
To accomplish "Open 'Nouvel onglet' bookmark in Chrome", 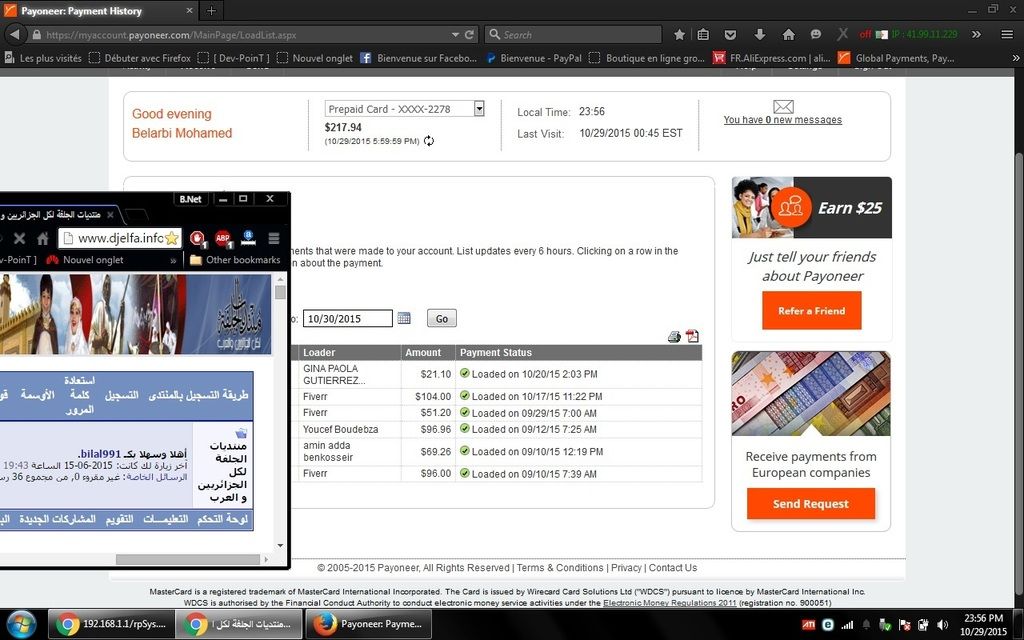I will 85,260.
